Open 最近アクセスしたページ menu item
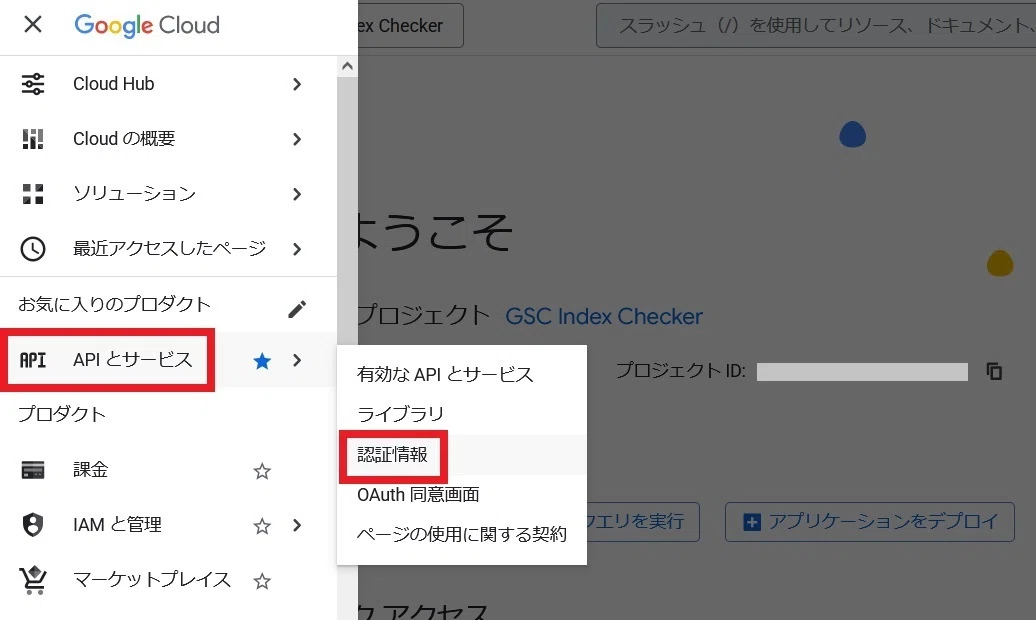The image size is (1036, 620). [168, 249]
